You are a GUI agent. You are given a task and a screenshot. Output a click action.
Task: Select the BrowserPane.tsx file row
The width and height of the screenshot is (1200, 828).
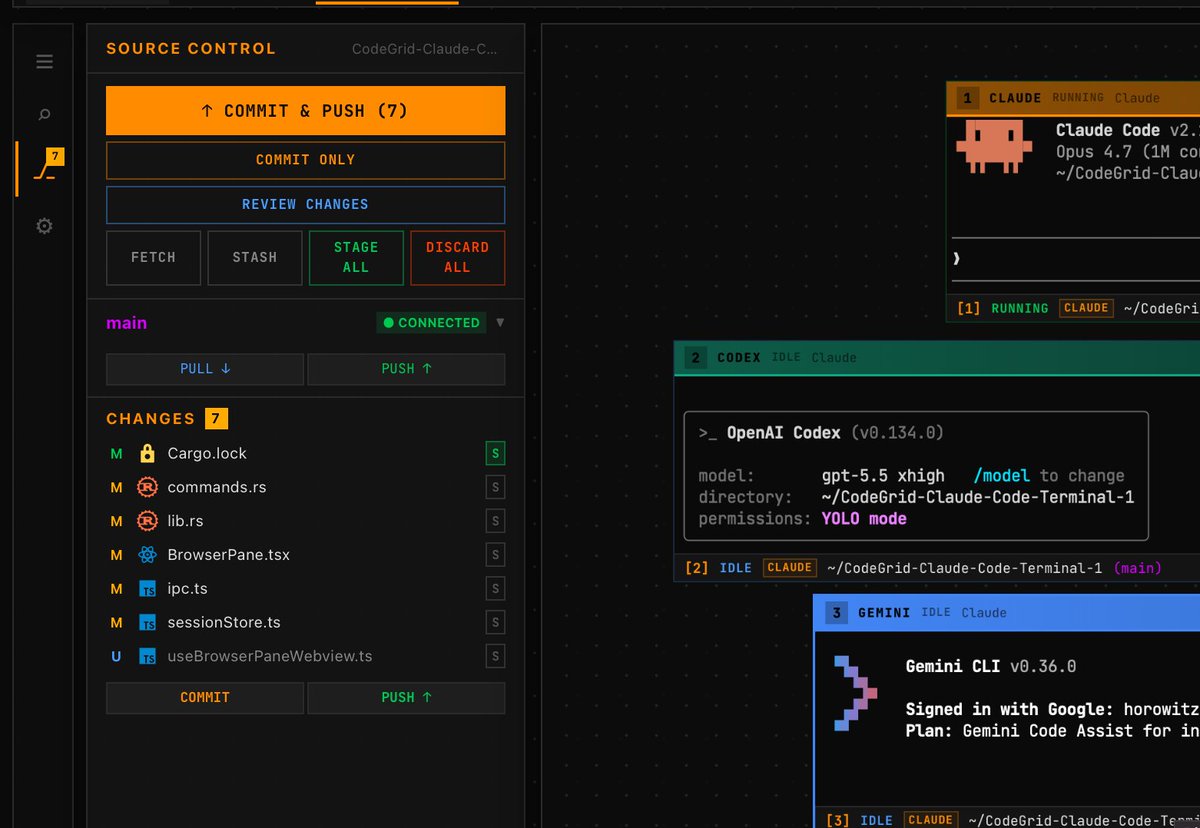point(305,555)
